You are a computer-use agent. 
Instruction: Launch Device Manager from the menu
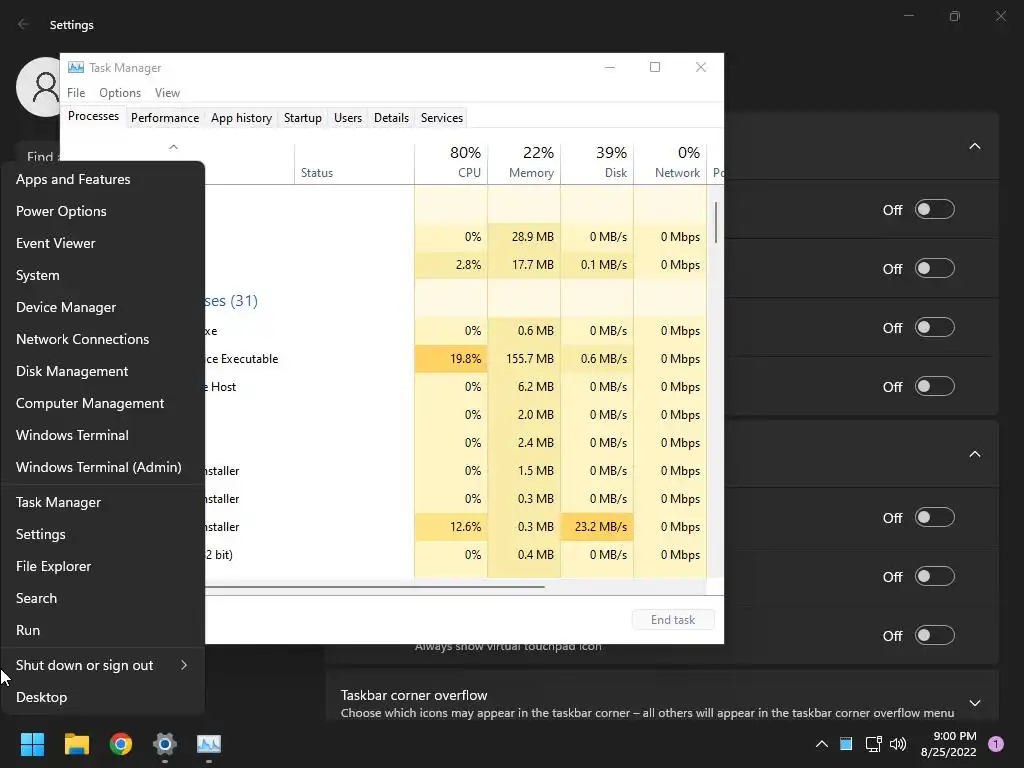point(103,307)
